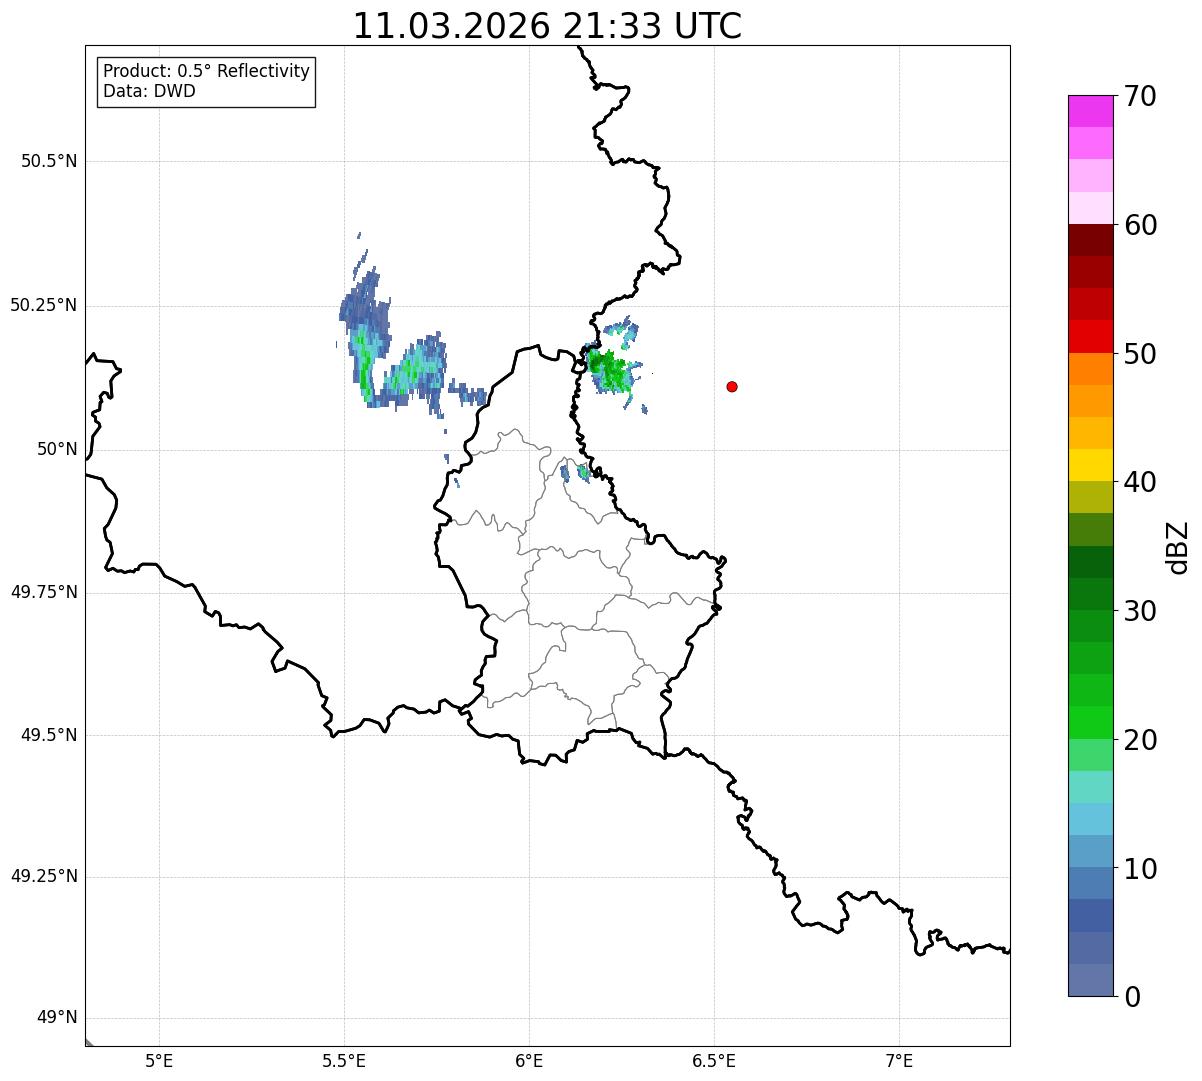This screenshot has width=1202, height=1081.
Task: Click the 49.25°N latitude label
Action: point(44,877)
